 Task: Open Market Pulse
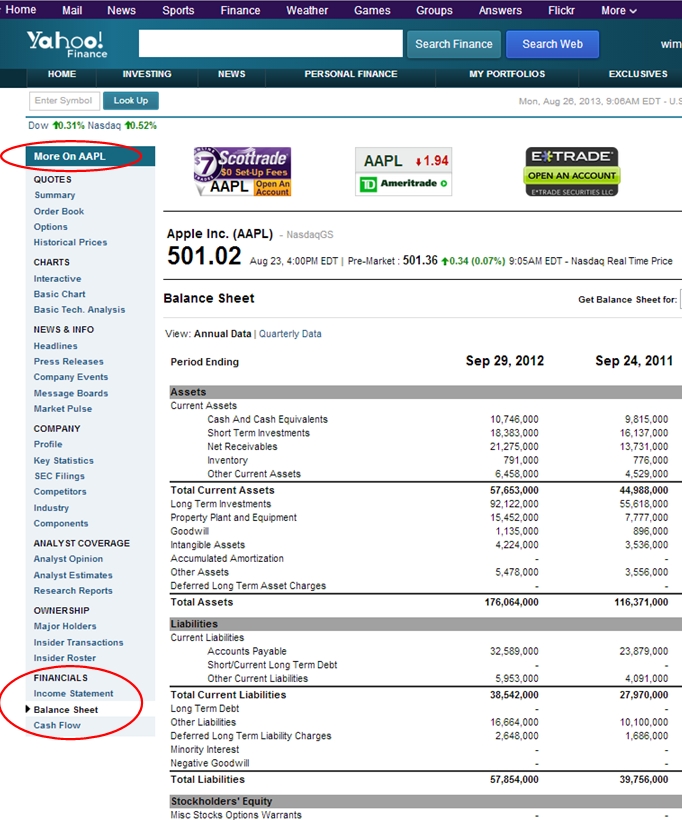tap(63, 409)
